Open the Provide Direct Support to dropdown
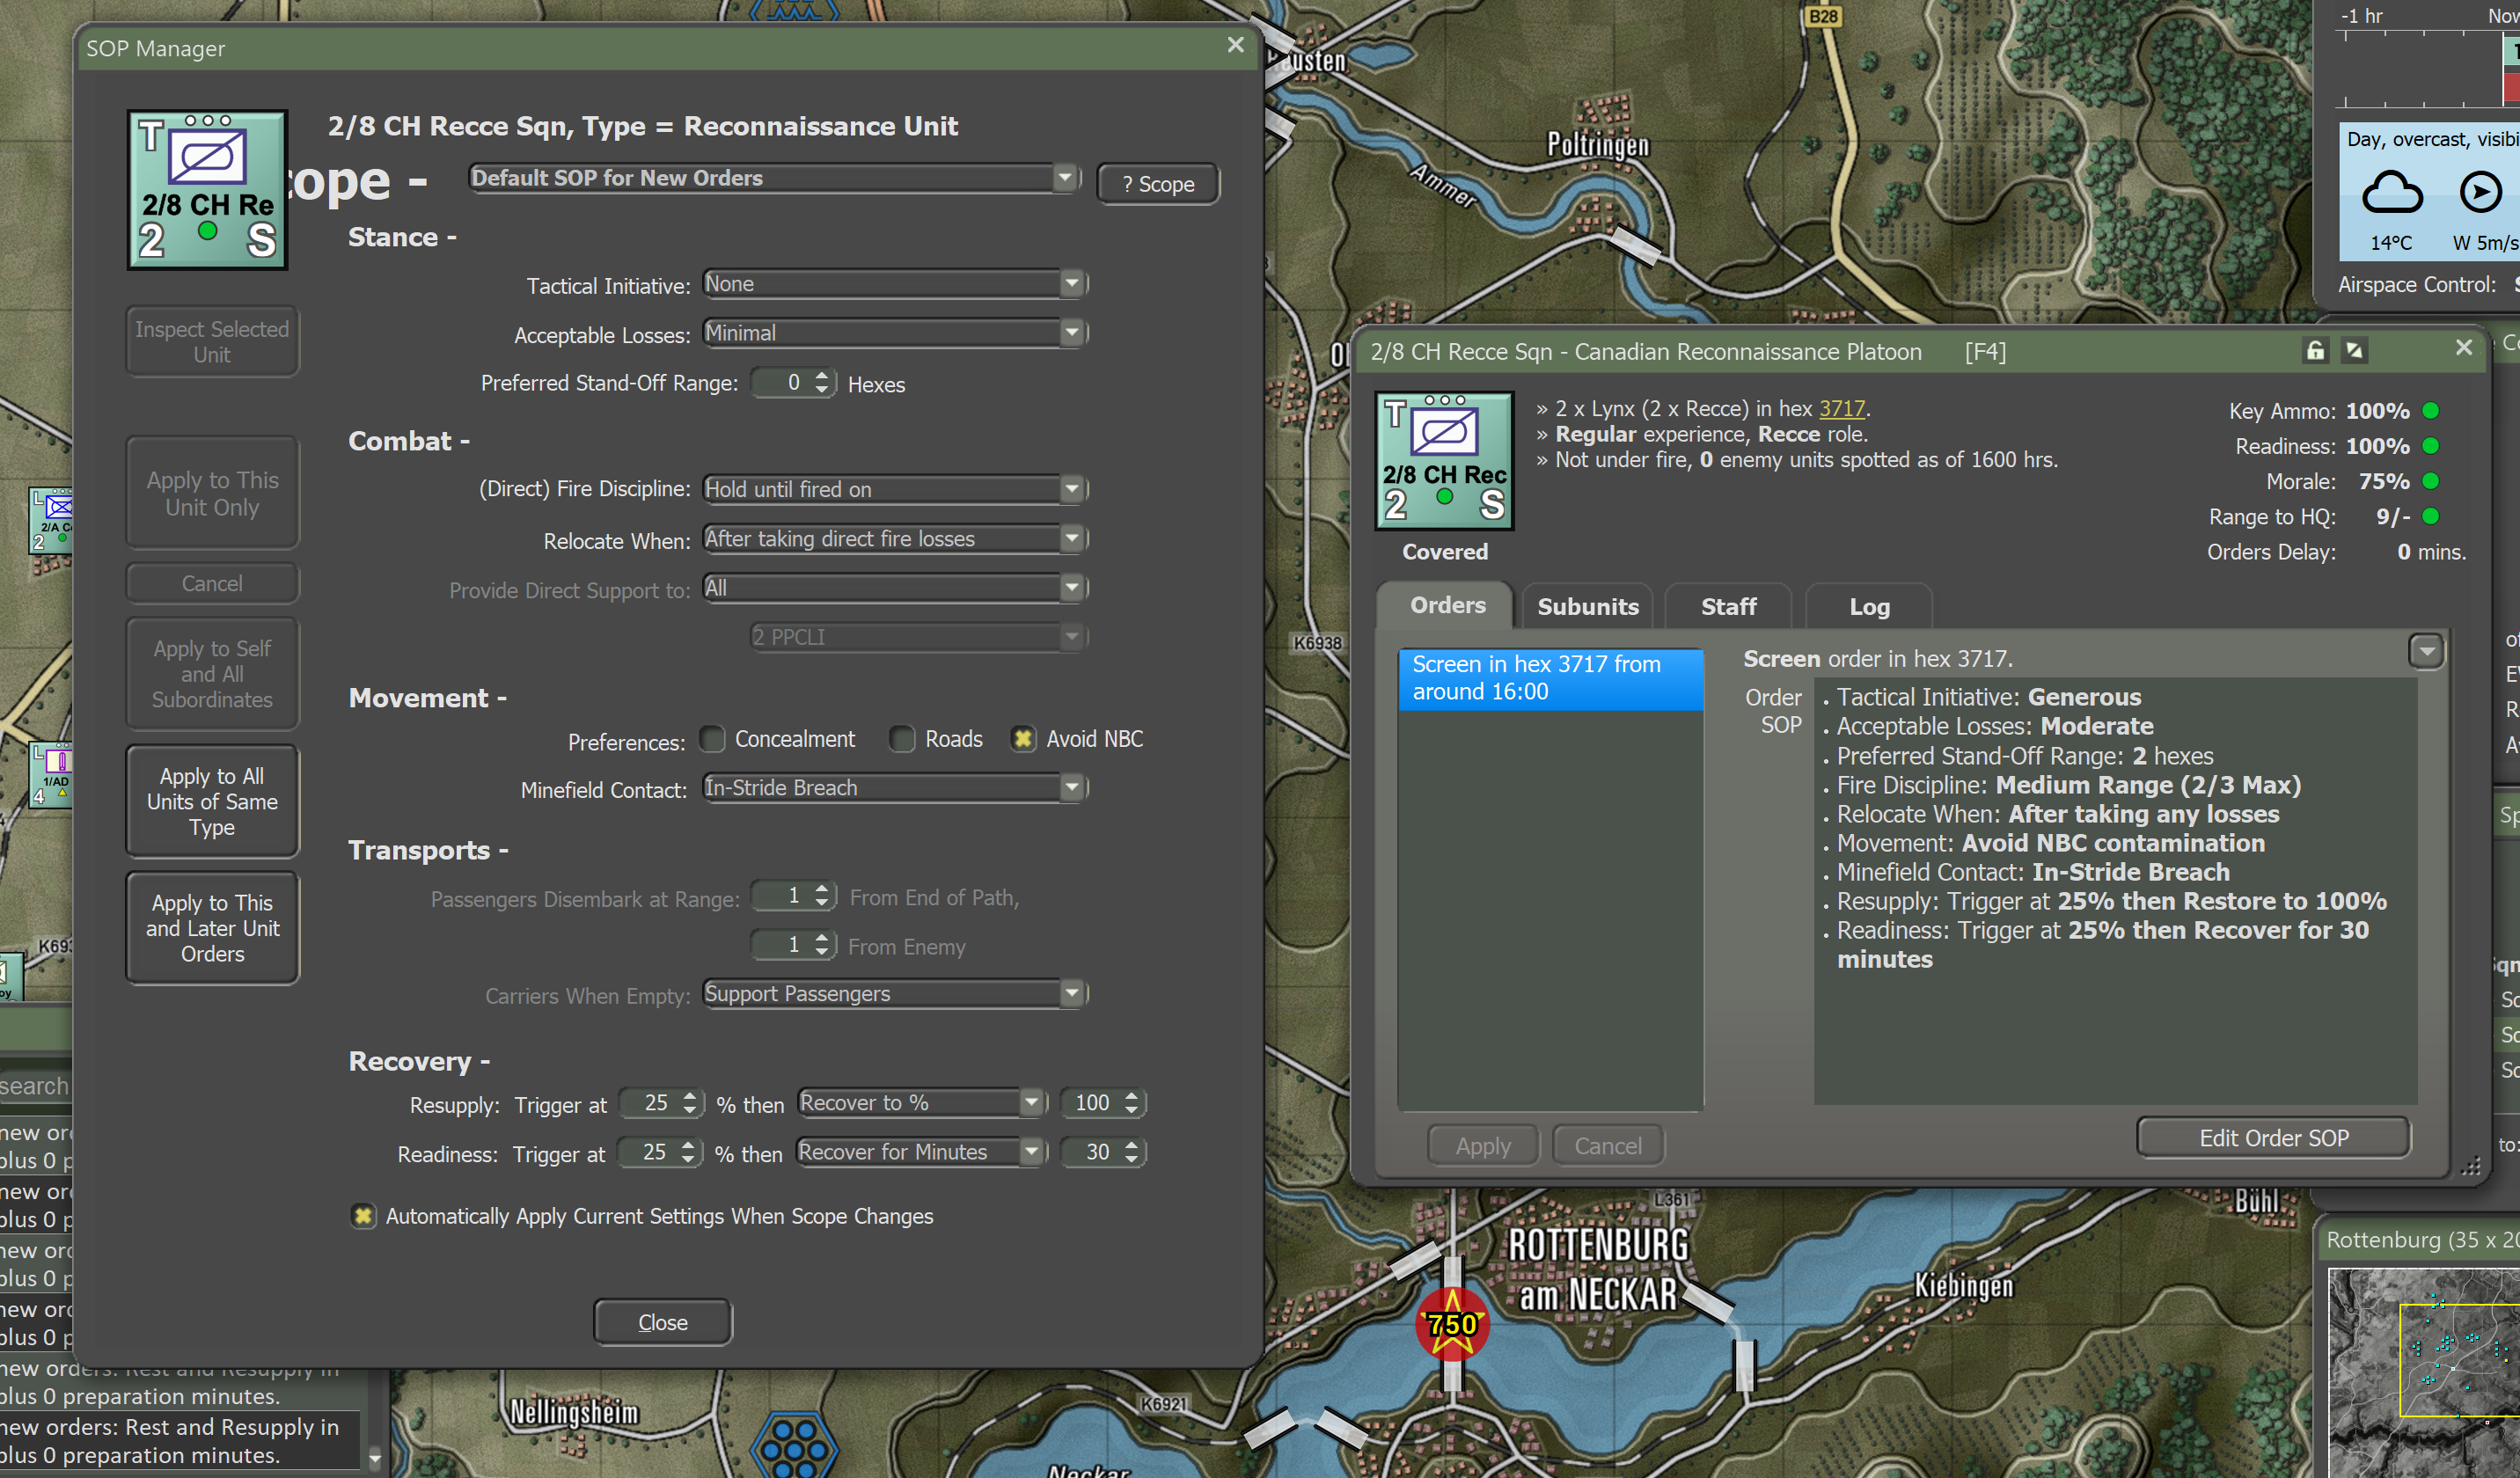This screenshot has height=1478, width=2520. (x=896, y=588)
